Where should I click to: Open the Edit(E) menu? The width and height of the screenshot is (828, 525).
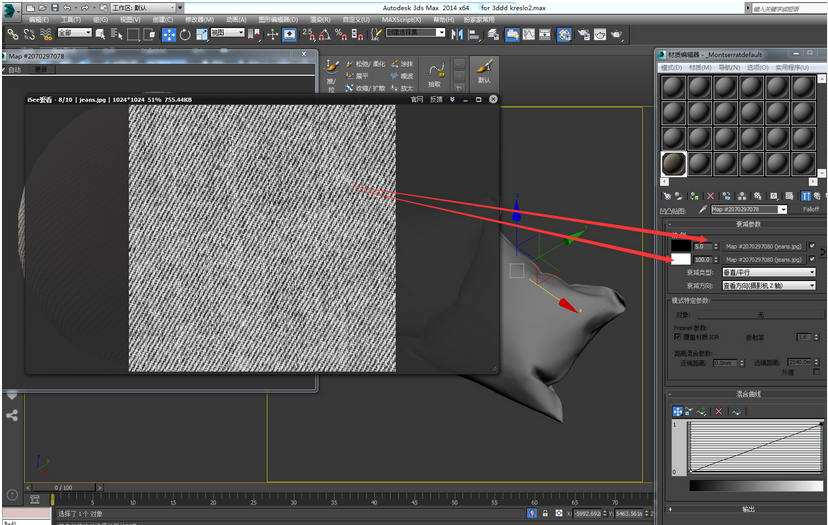pyautogui.click(x=39, y=20)
